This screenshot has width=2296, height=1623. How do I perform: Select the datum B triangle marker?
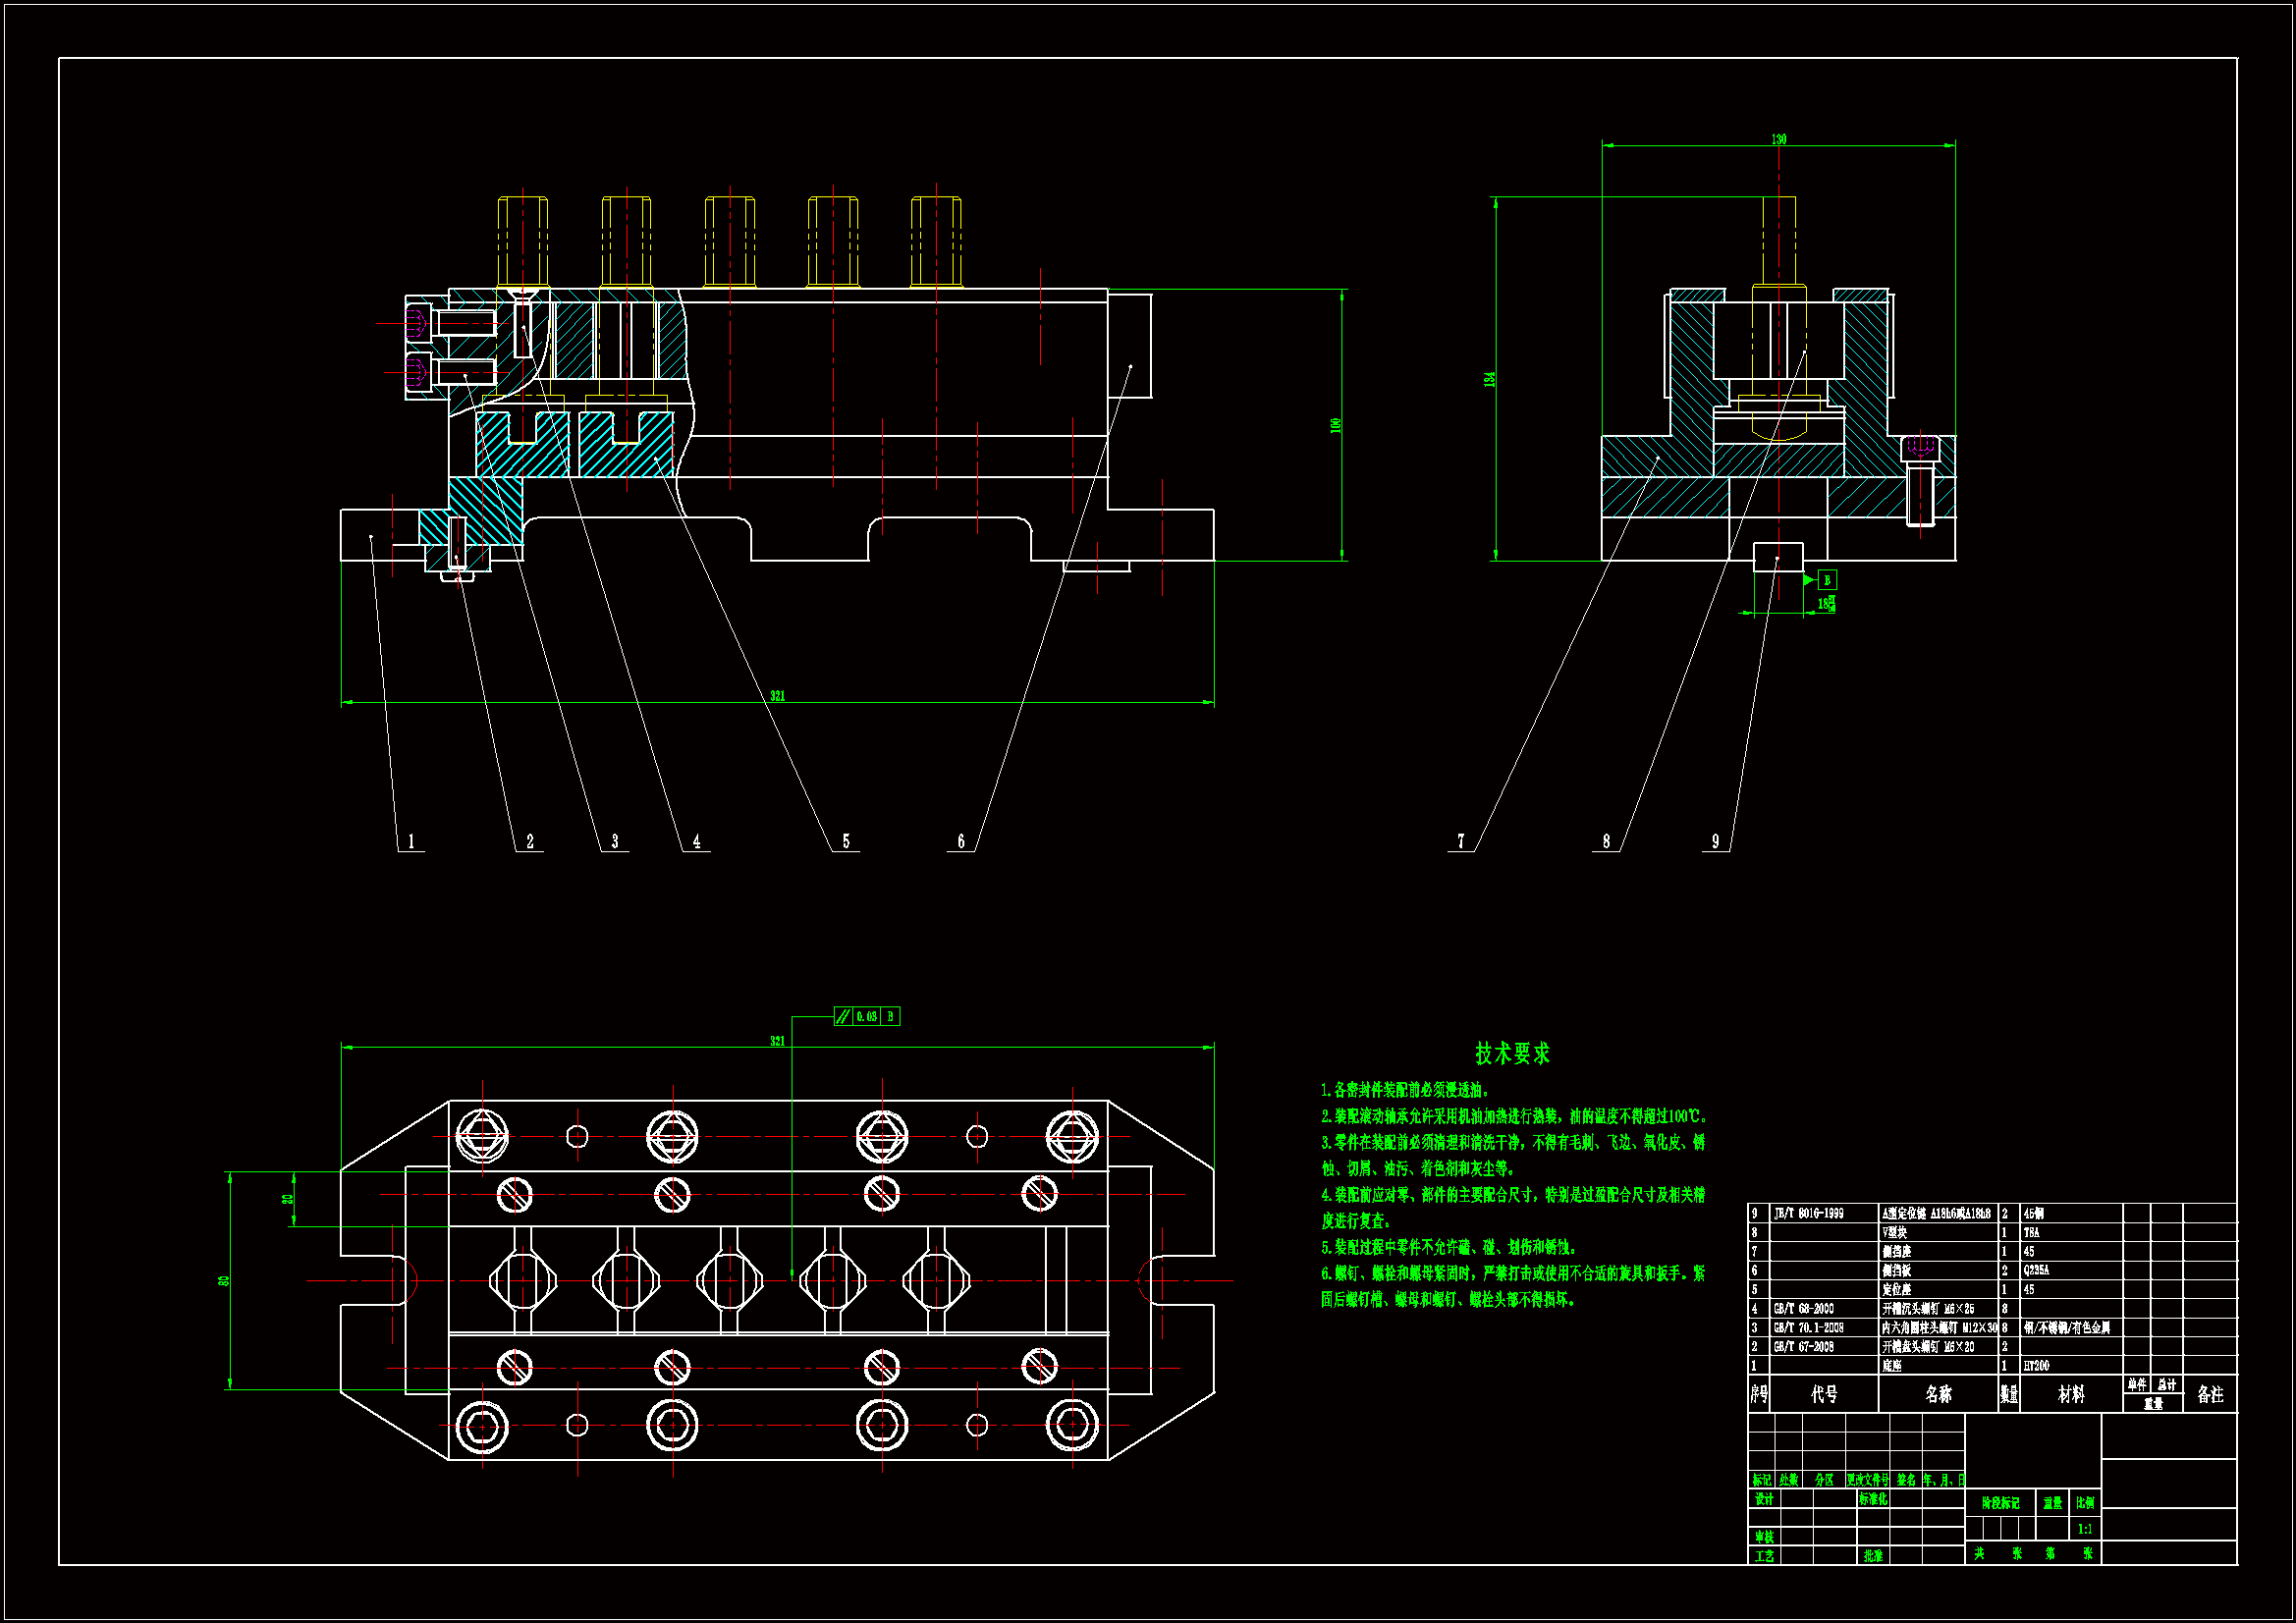1809,580
